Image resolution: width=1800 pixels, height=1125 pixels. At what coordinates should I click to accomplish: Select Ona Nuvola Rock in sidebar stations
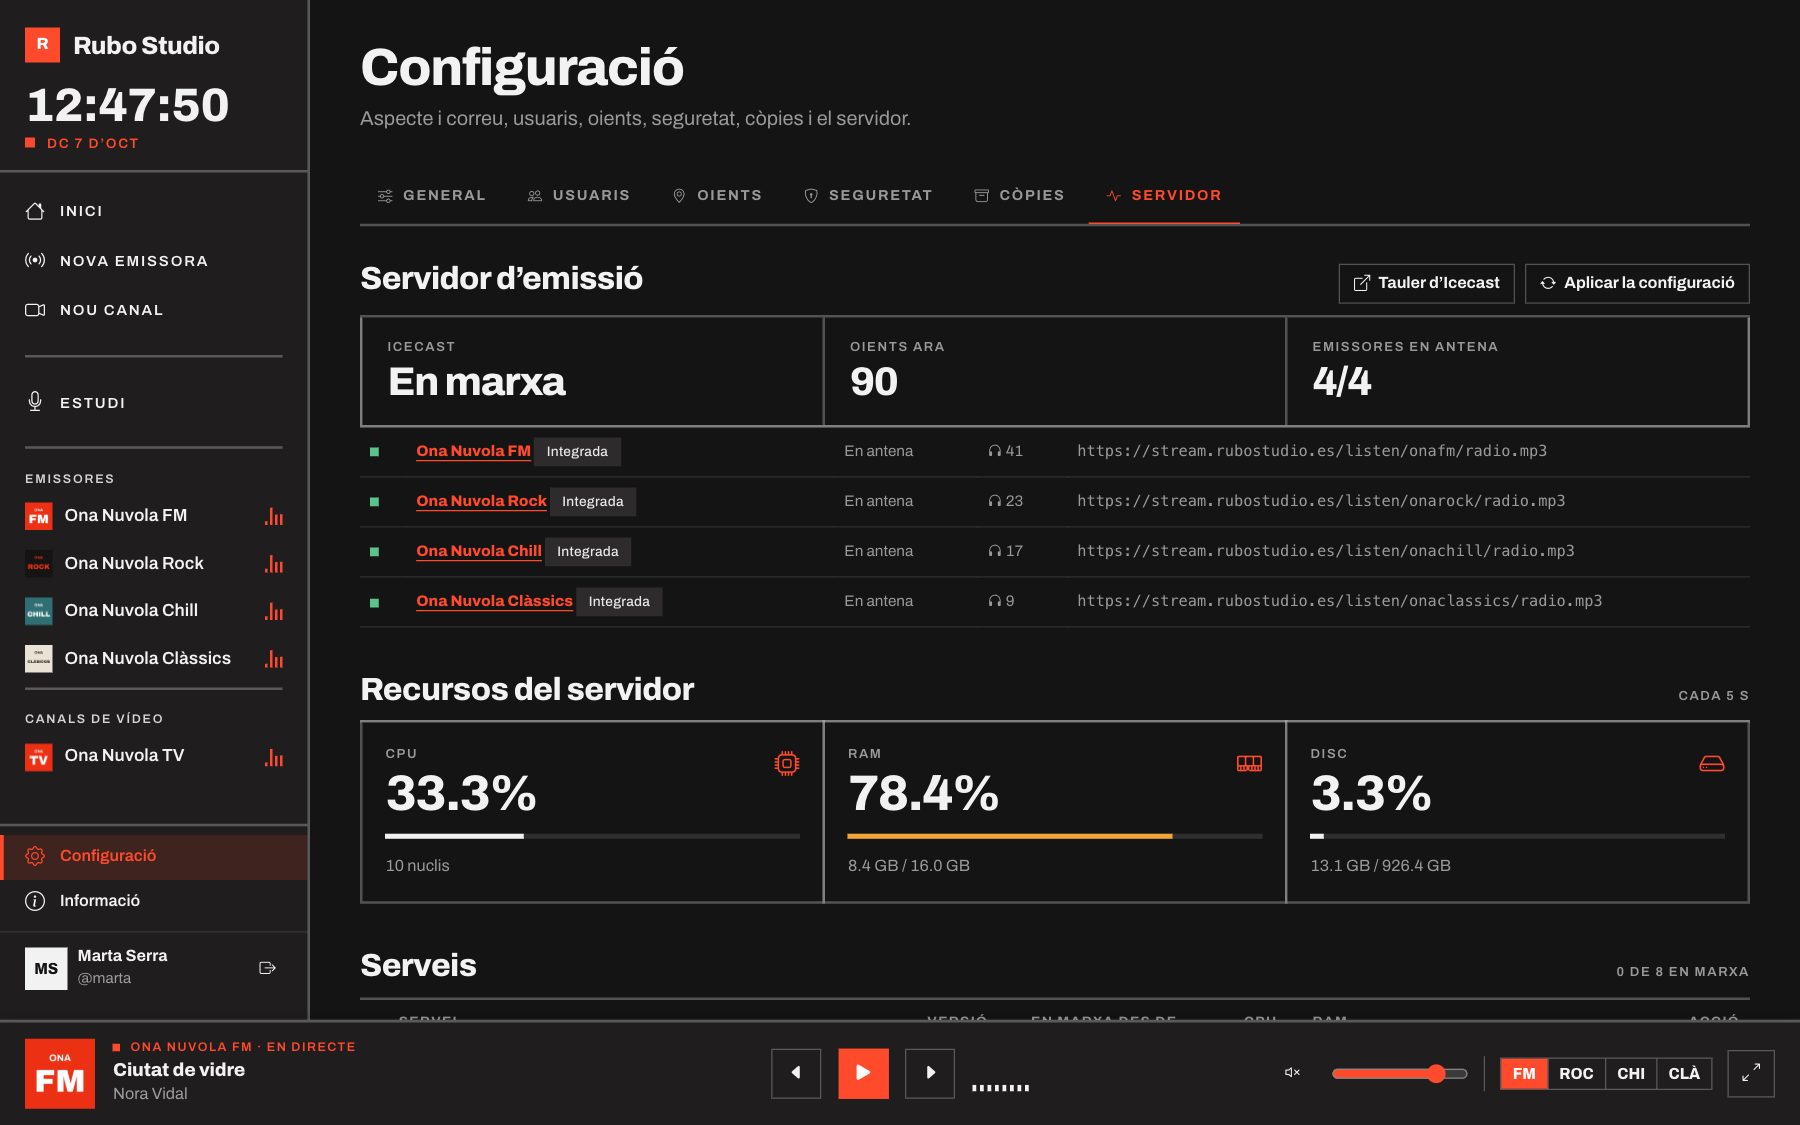[x=153, y=564]
